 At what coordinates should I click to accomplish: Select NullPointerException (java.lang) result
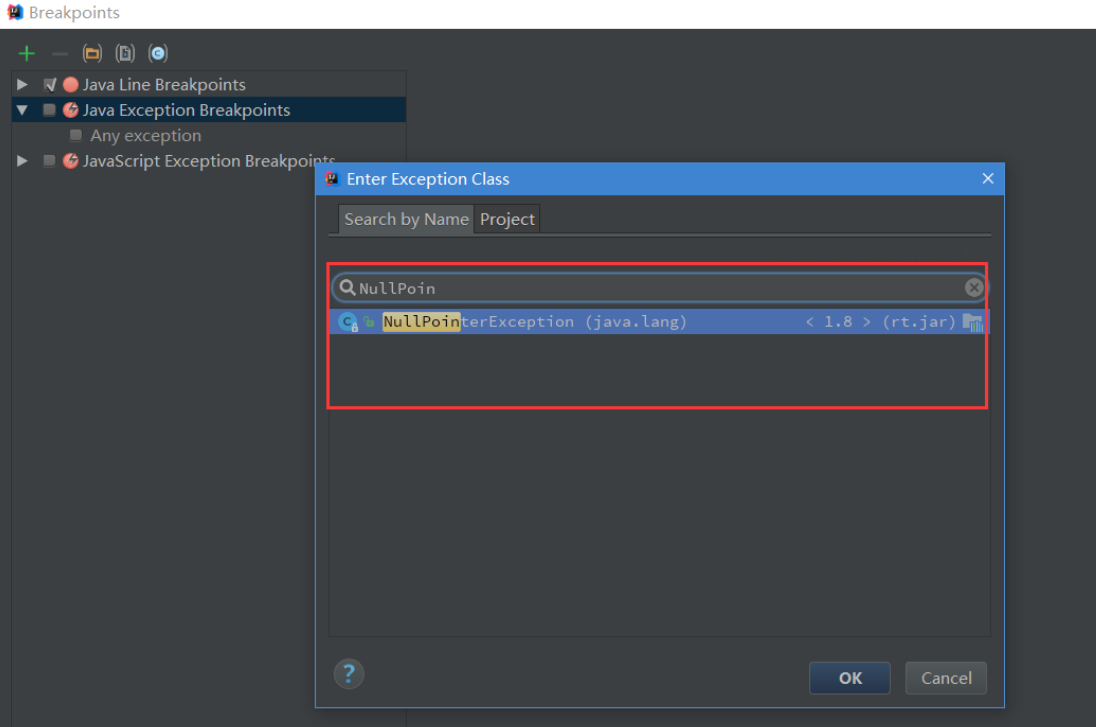[x=659, y=322]
